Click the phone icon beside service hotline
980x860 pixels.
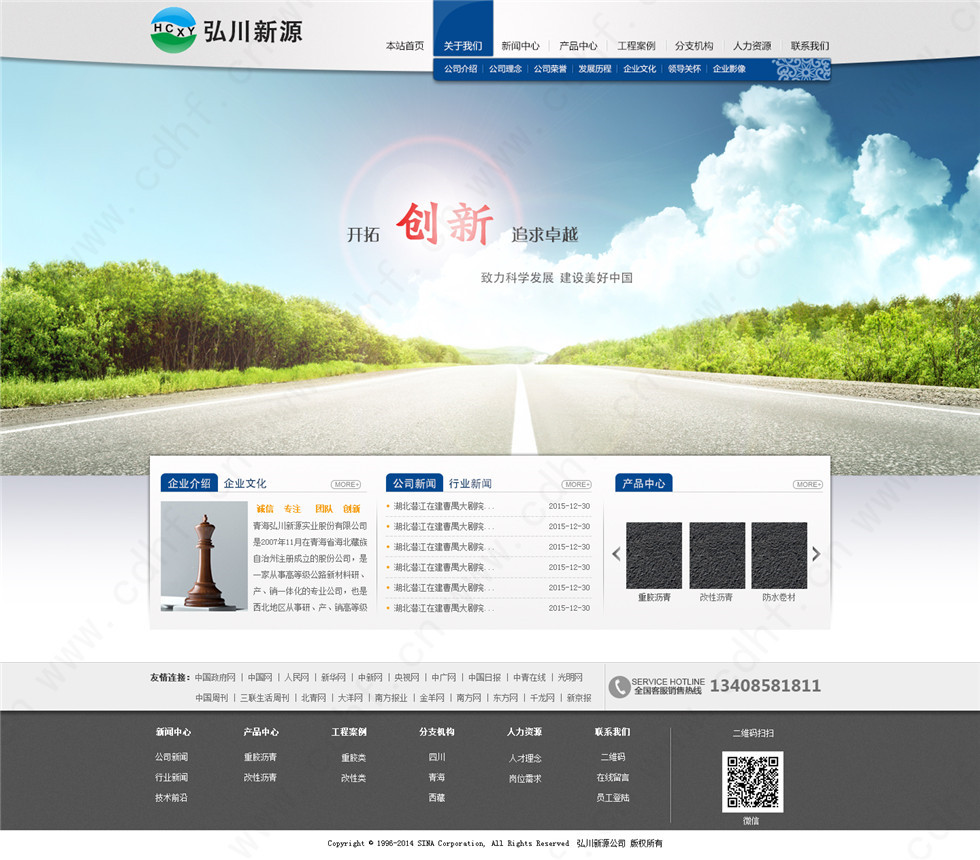[620, 686]
